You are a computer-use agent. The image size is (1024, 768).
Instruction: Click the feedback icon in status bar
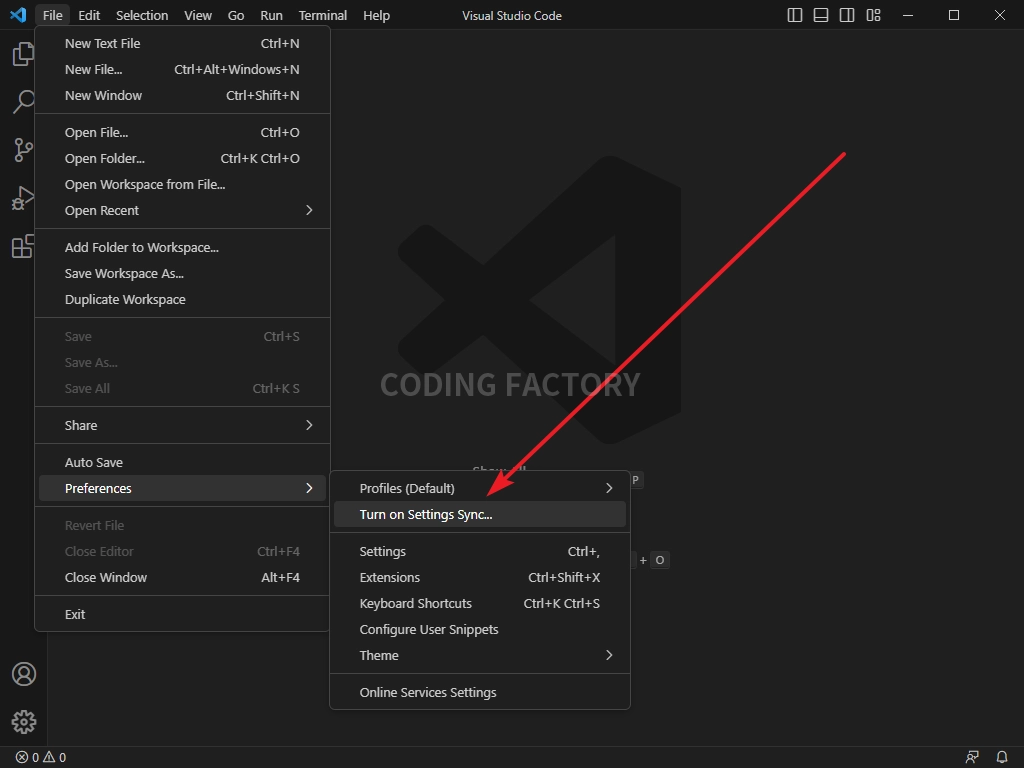972,758
